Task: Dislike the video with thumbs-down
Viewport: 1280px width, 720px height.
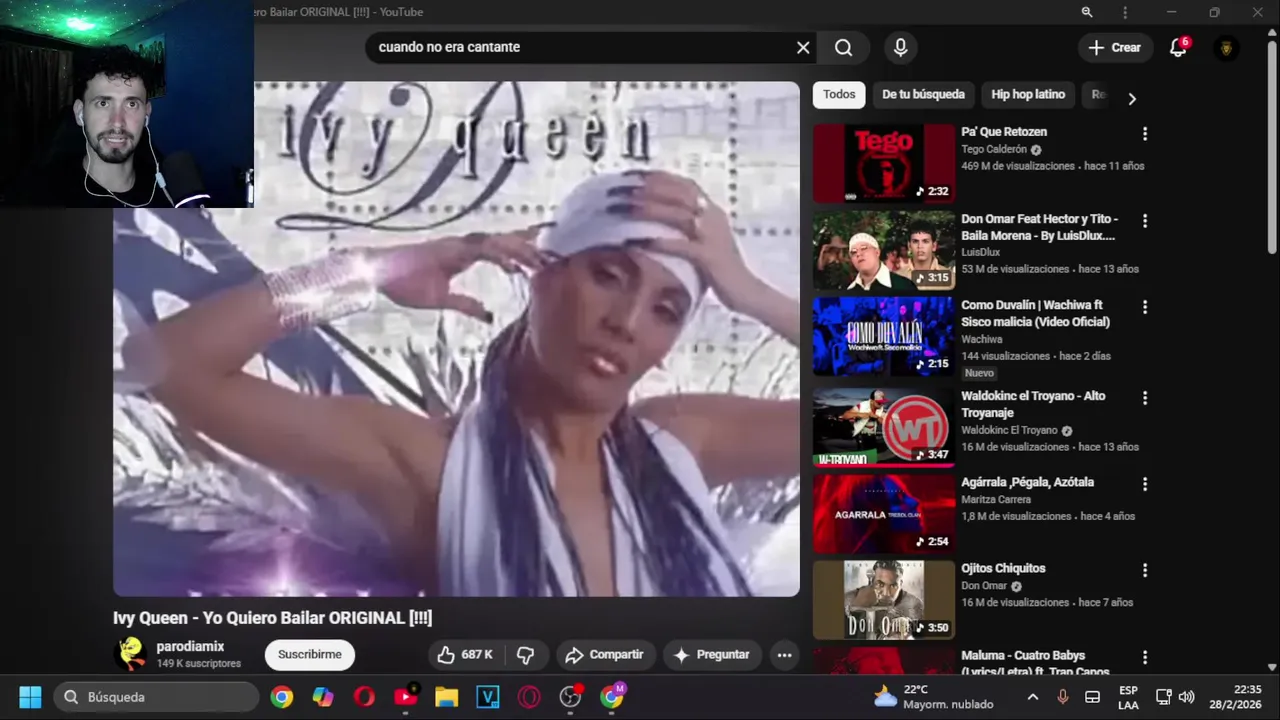Action: [525, 655]
